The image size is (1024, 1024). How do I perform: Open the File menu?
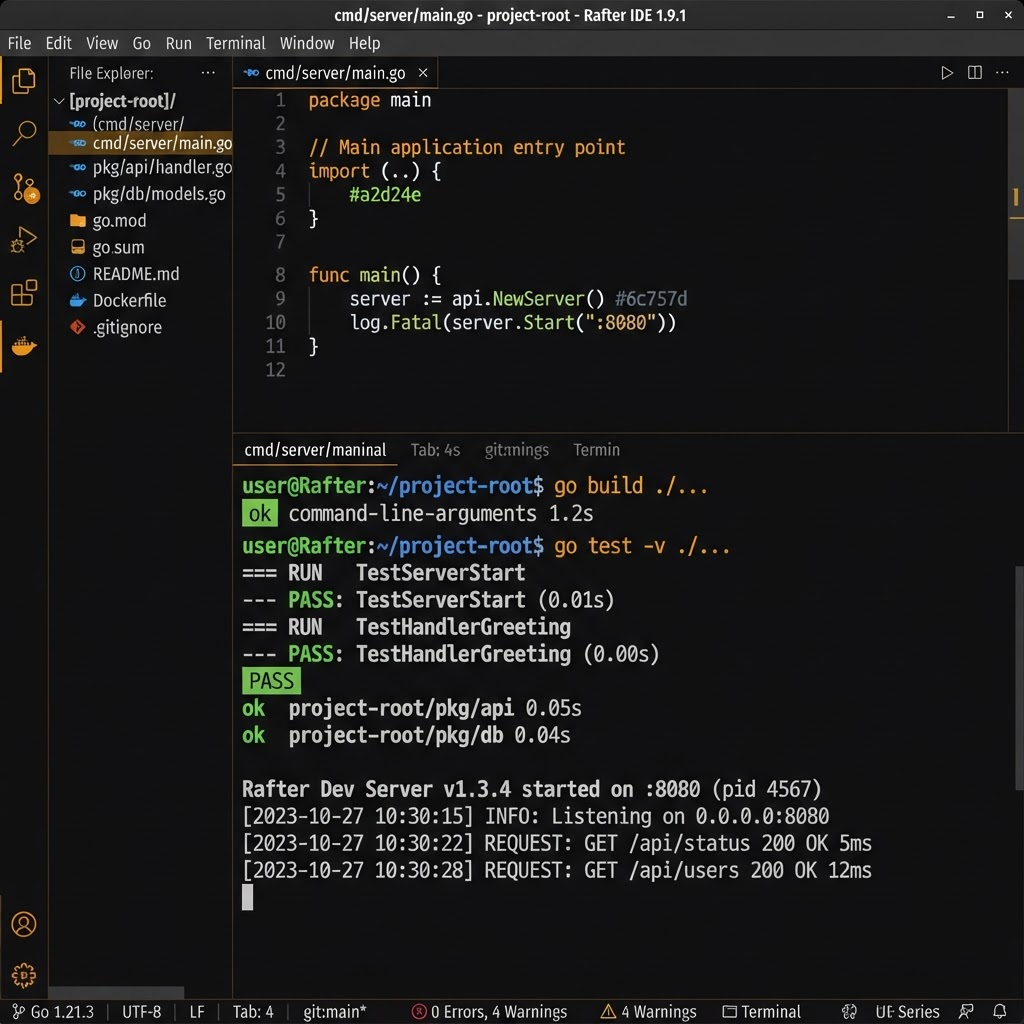[x=20, y=43]
